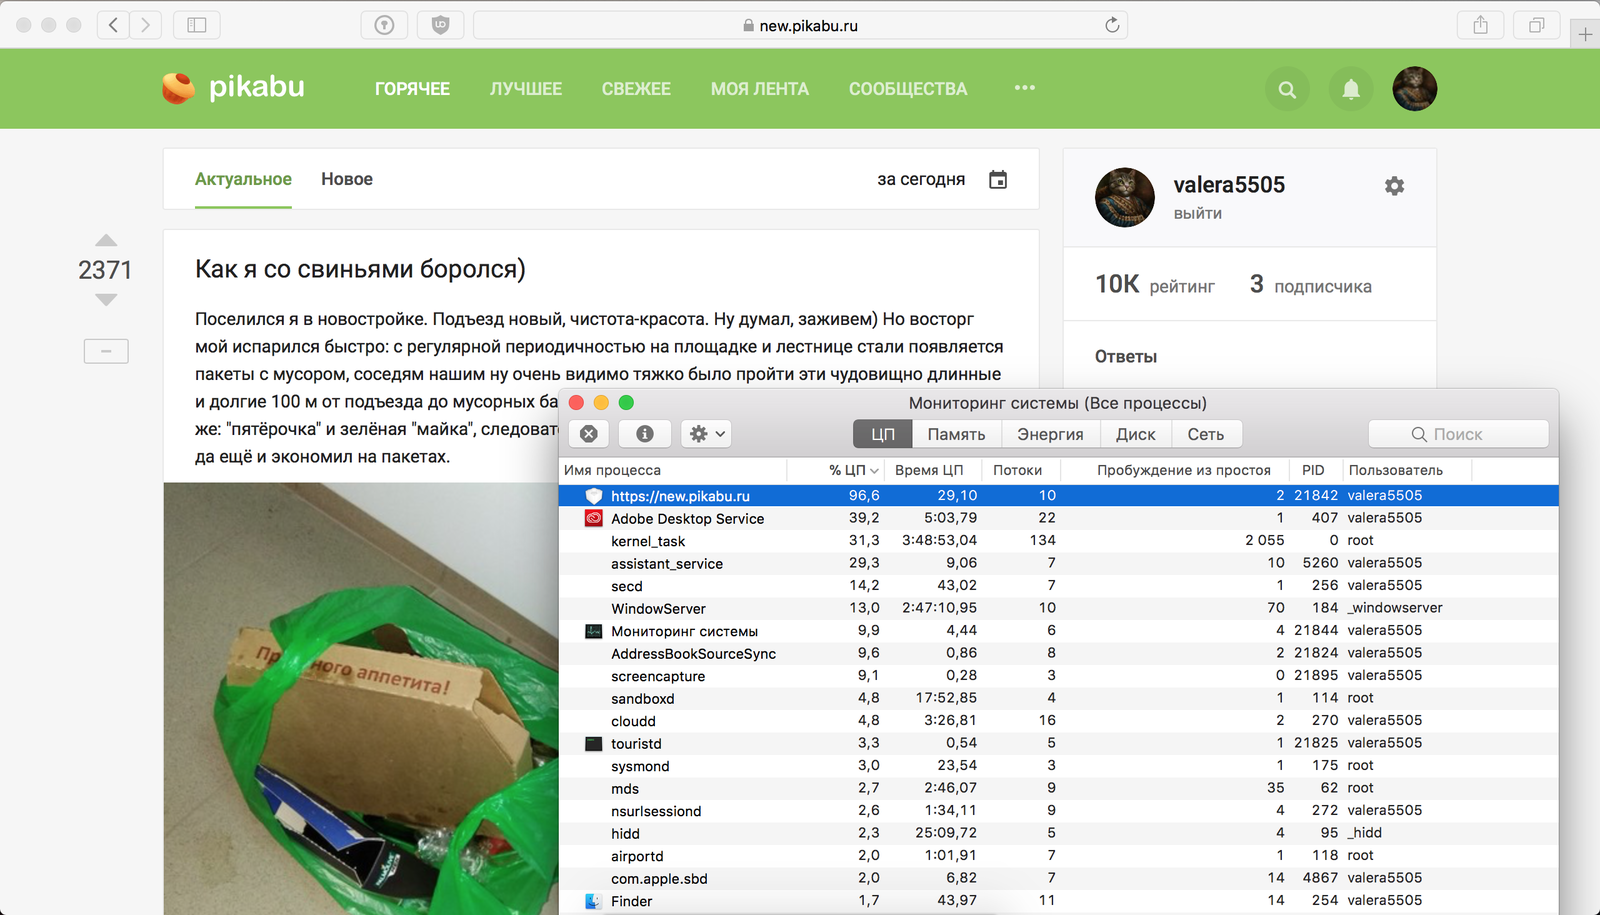Open profile settings gear
This screenshot has height=915, width=1600.
click(1394, 186)
